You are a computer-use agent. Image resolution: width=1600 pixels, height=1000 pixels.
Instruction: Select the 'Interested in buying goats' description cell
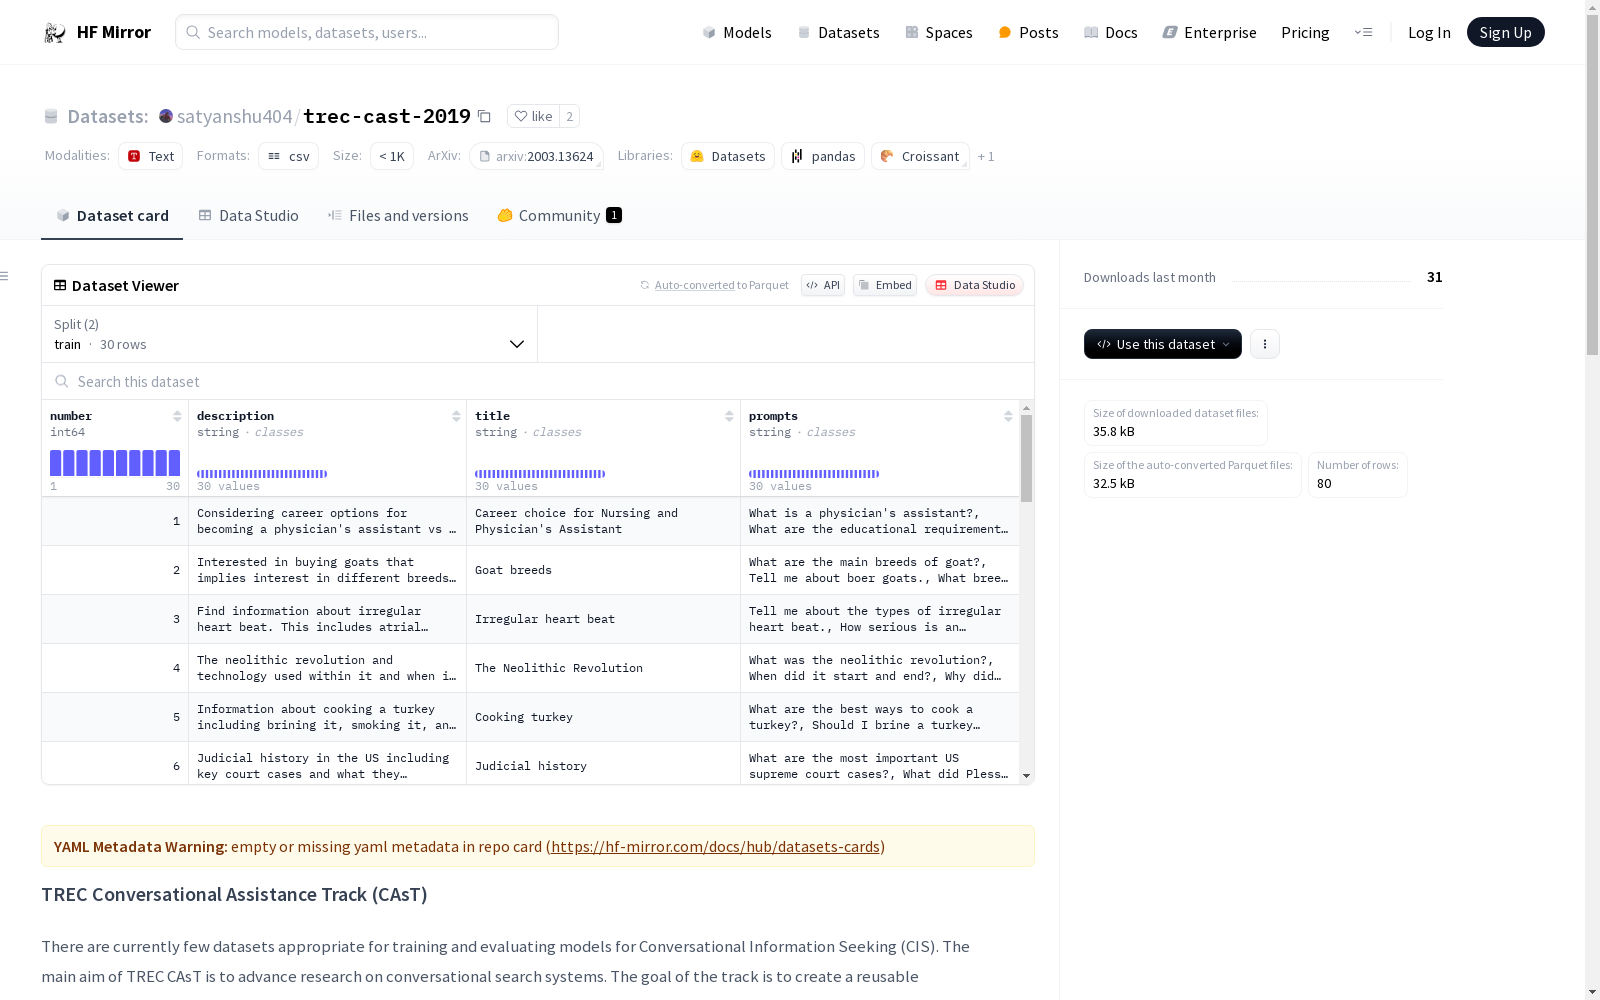click(328, 570)
